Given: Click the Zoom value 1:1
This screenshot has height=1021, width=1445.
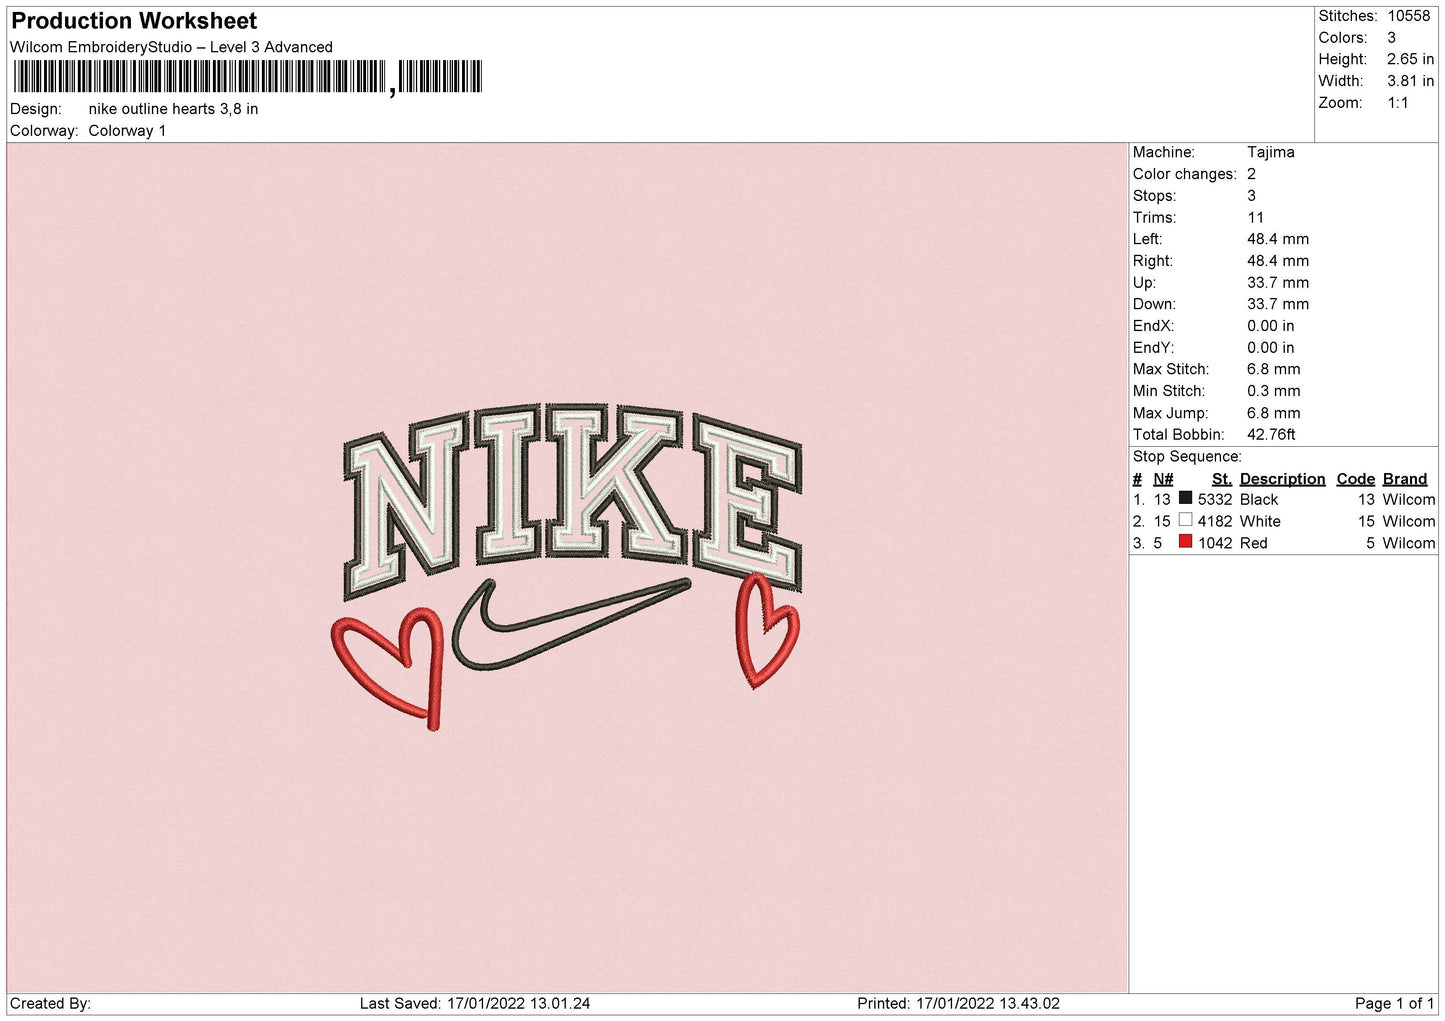Looking at the screenshot, I should coord(1397,103).
